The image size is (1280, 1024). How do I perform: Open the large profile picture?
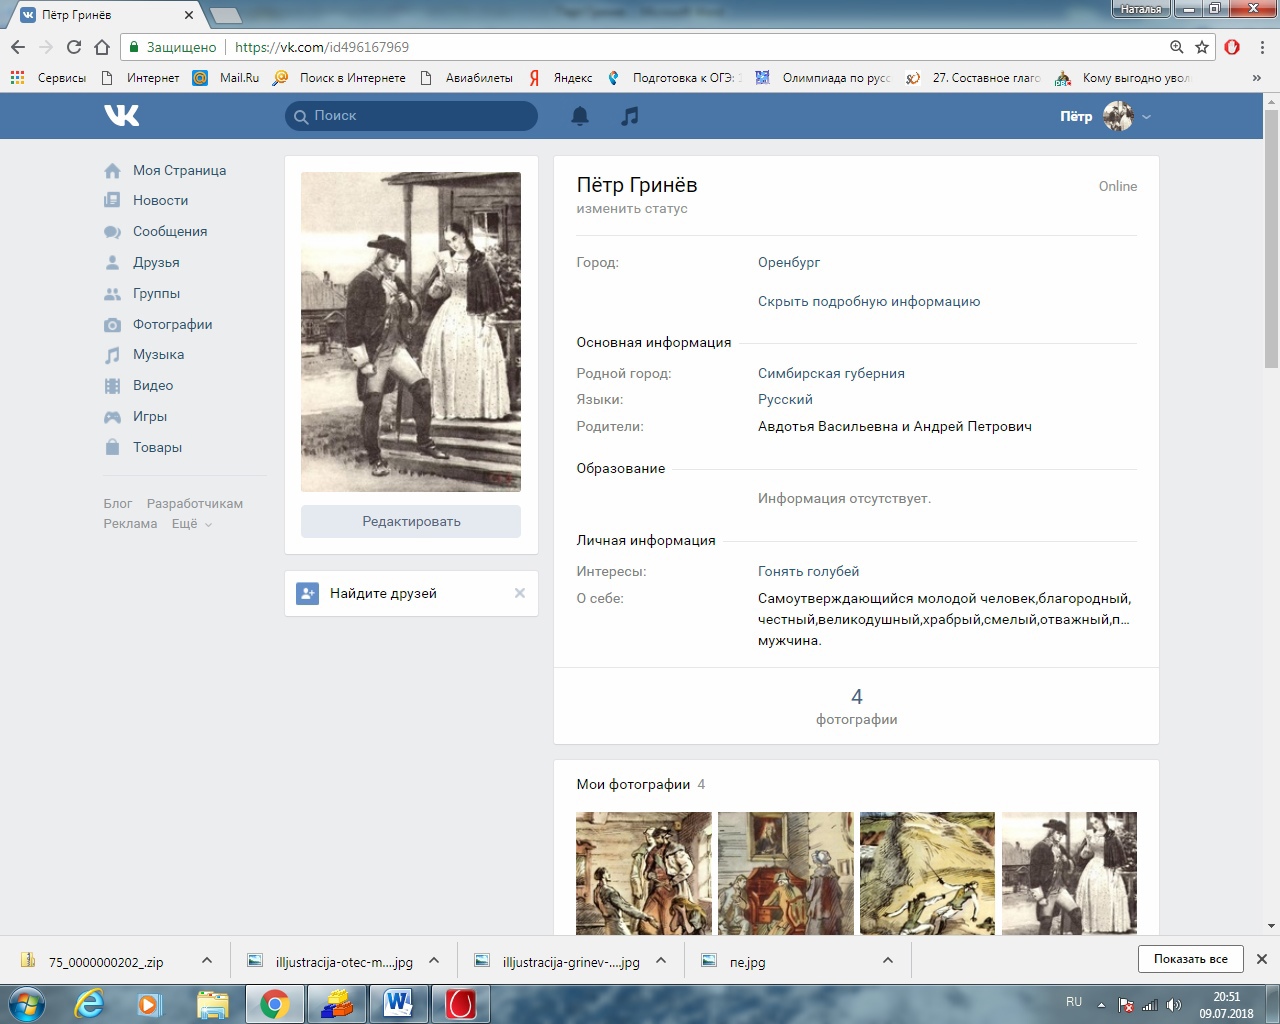411,332
